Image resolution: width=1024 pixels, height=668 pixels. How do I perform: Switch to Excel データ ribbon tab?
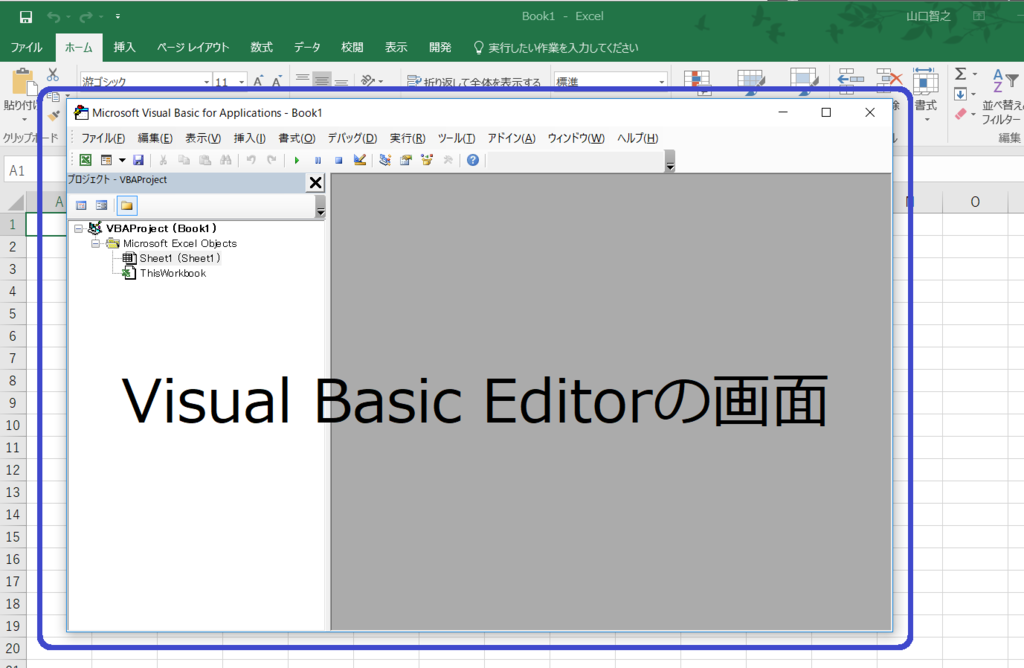point(307,47)
